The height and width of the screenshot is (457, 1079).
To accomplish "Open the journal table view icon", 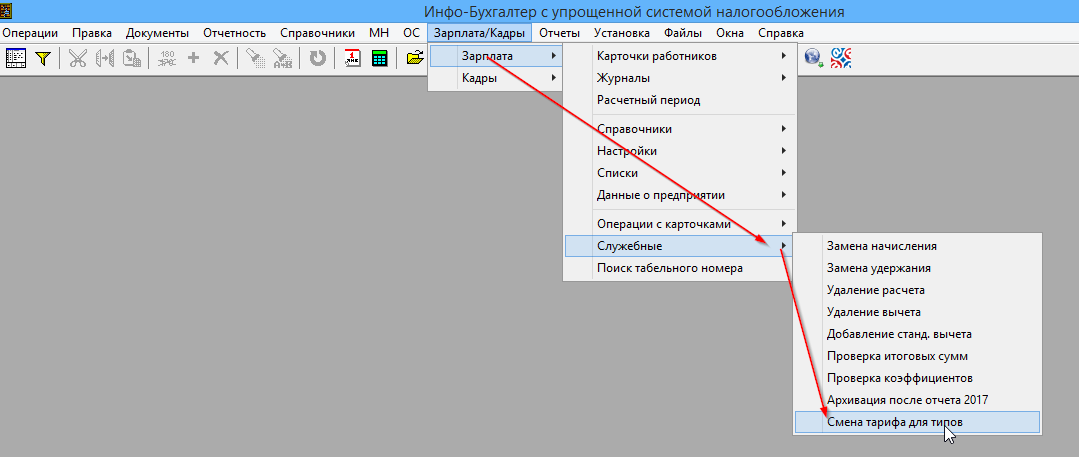I will [16, 58].
